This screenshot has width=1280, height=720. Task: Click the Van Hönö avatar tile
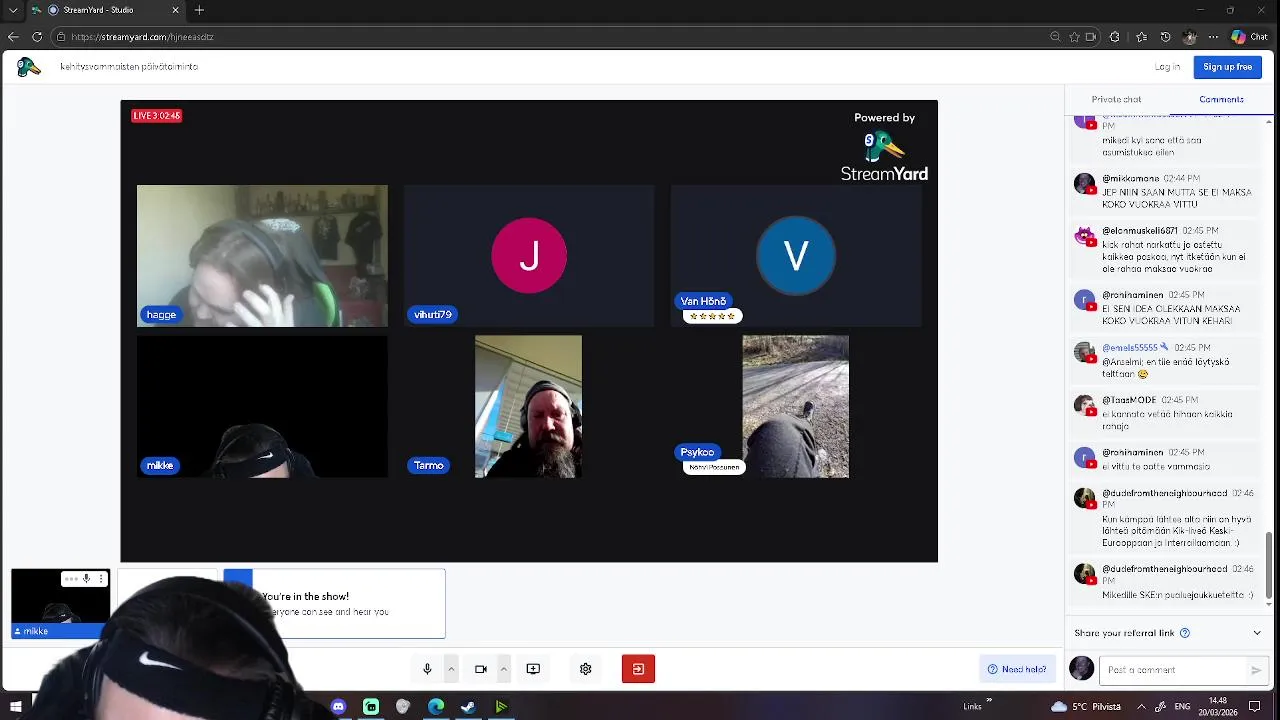[x=796, y=256]
